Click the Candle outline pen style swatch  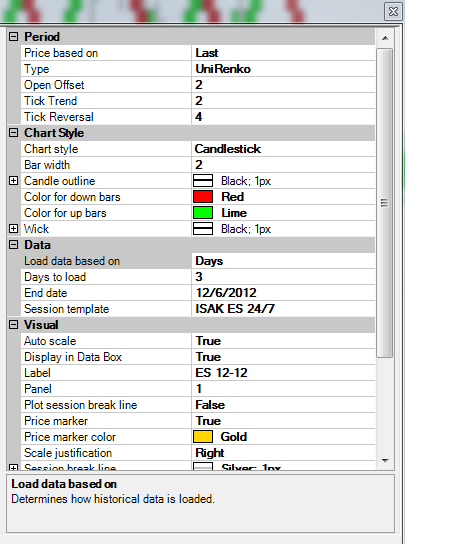coord(203,181)
